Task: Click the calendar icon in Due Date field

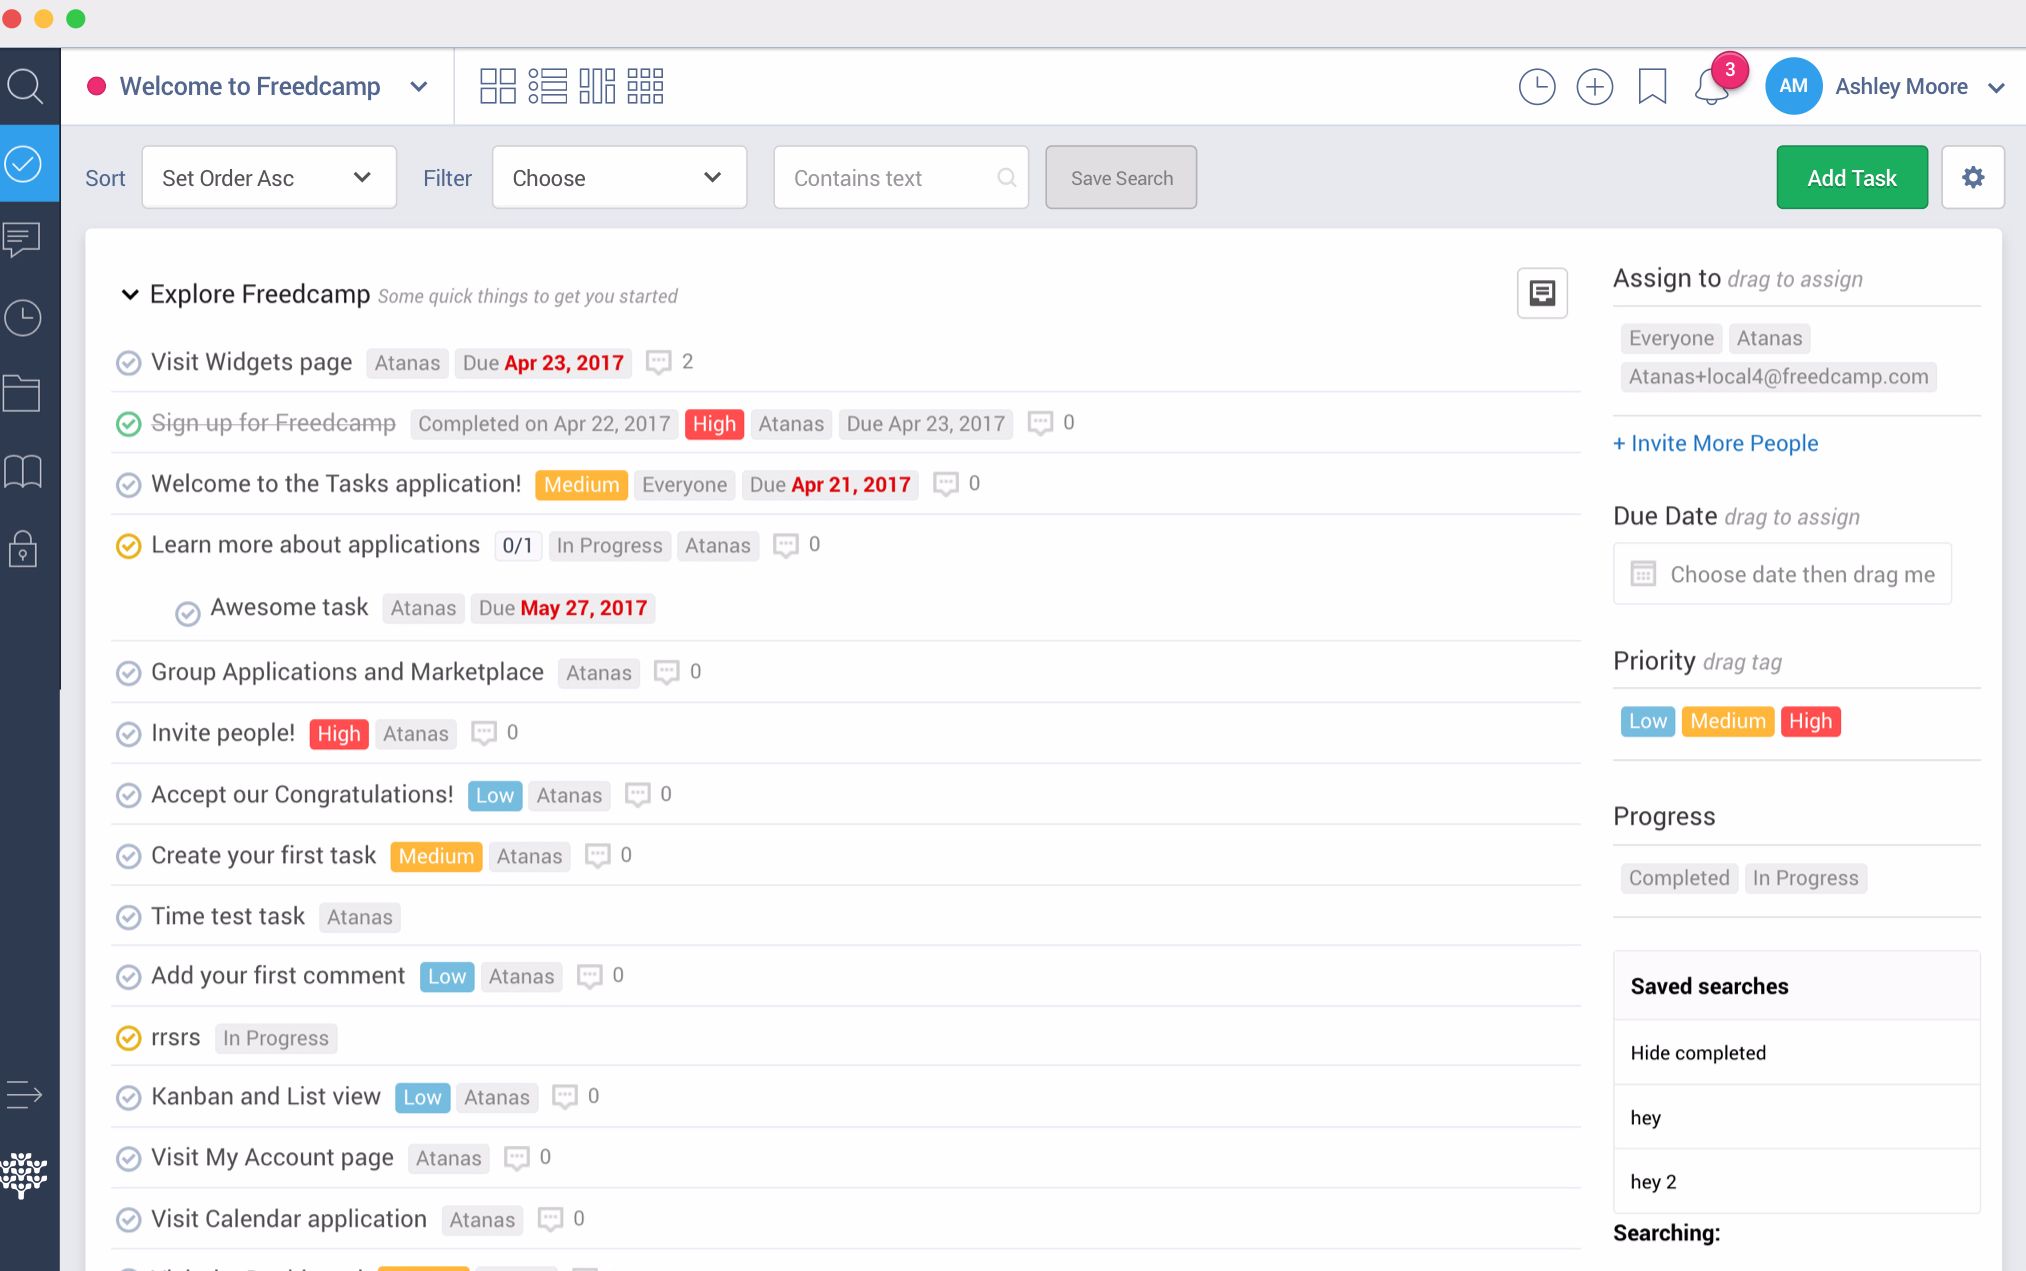Action: (1643, 574)
